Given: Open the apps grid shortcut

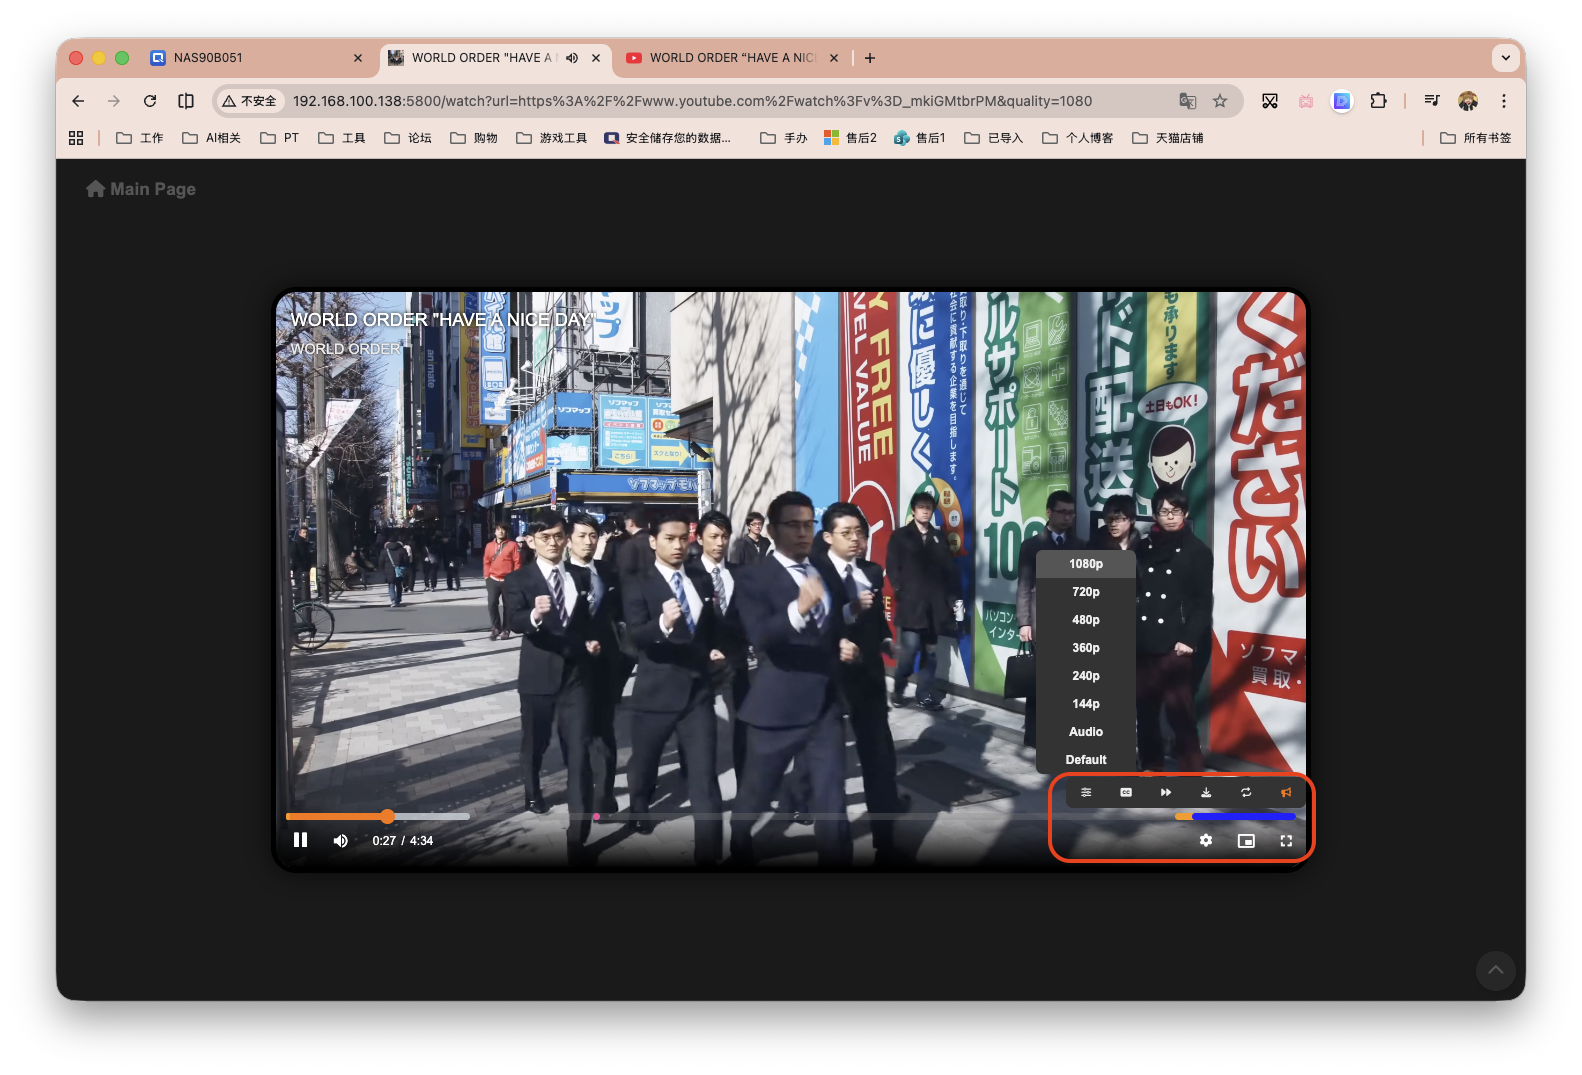Looking at the screenshot, I should point(76,138).
